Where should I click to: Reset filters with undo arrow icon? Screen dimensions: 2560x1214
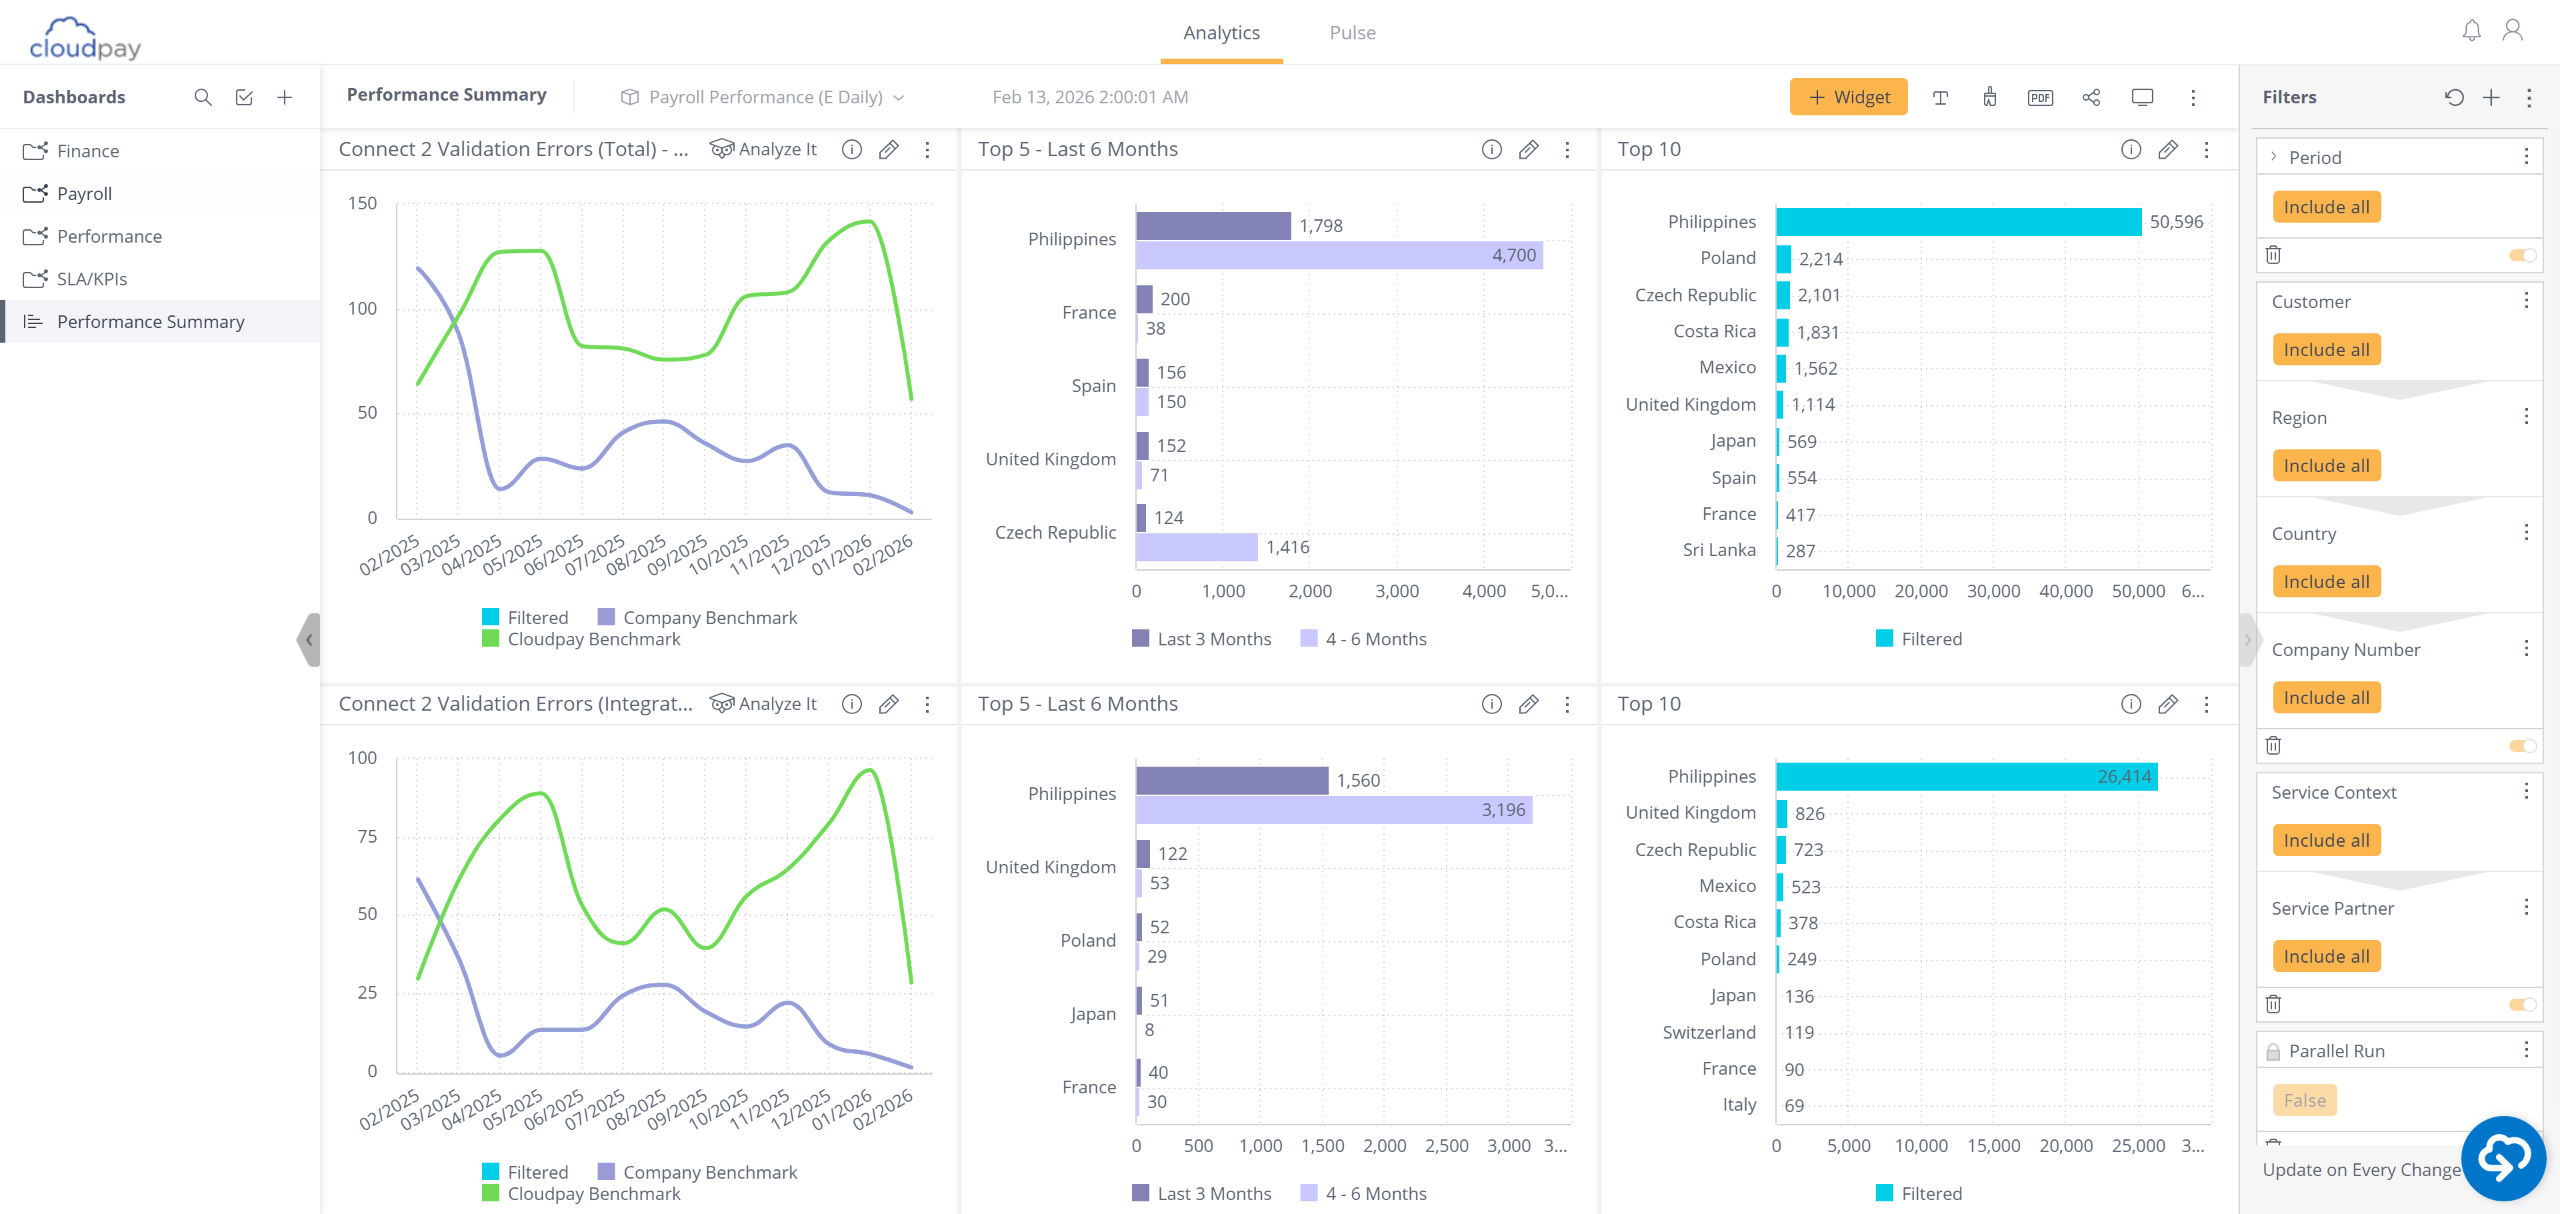2454,97
